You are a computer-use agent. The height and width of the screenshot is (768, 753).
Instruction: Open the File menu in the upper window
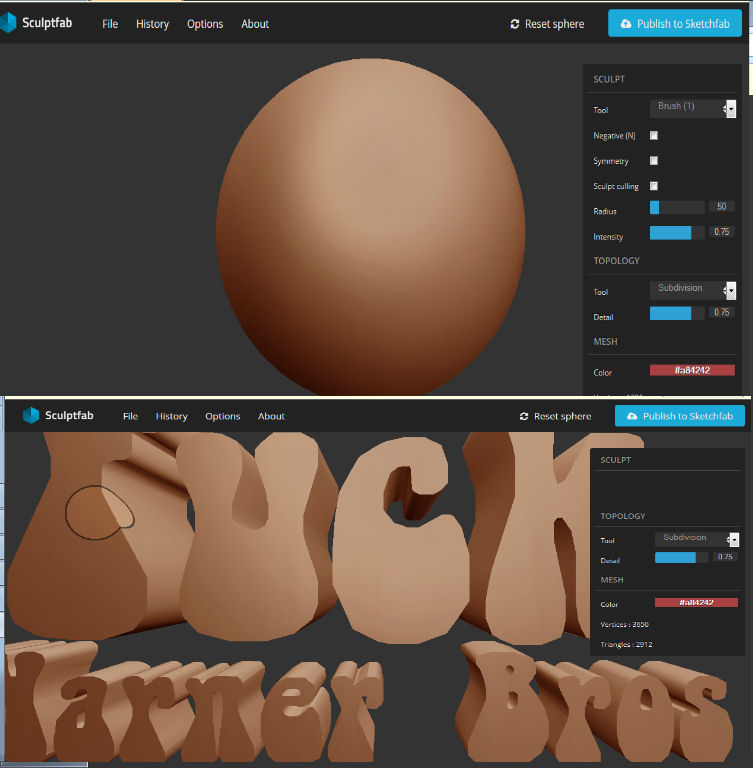tap(110, 24)
